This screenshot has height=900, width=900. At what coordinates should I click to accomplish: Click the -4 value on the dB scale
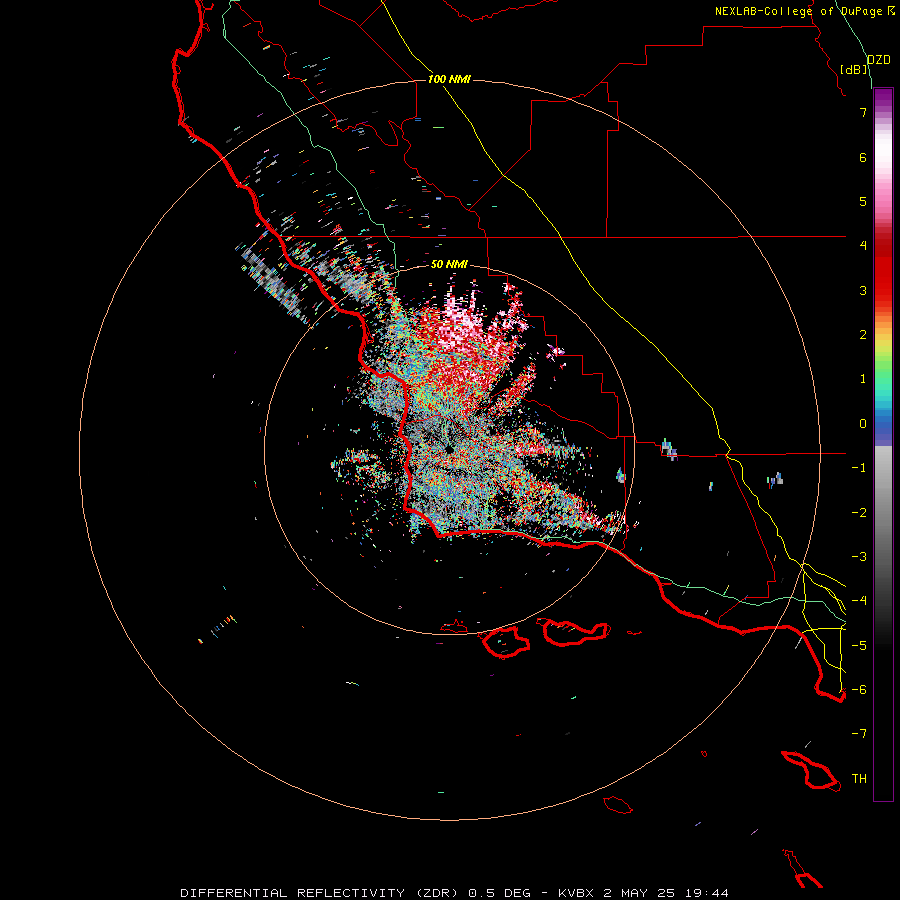pos(859,600)
